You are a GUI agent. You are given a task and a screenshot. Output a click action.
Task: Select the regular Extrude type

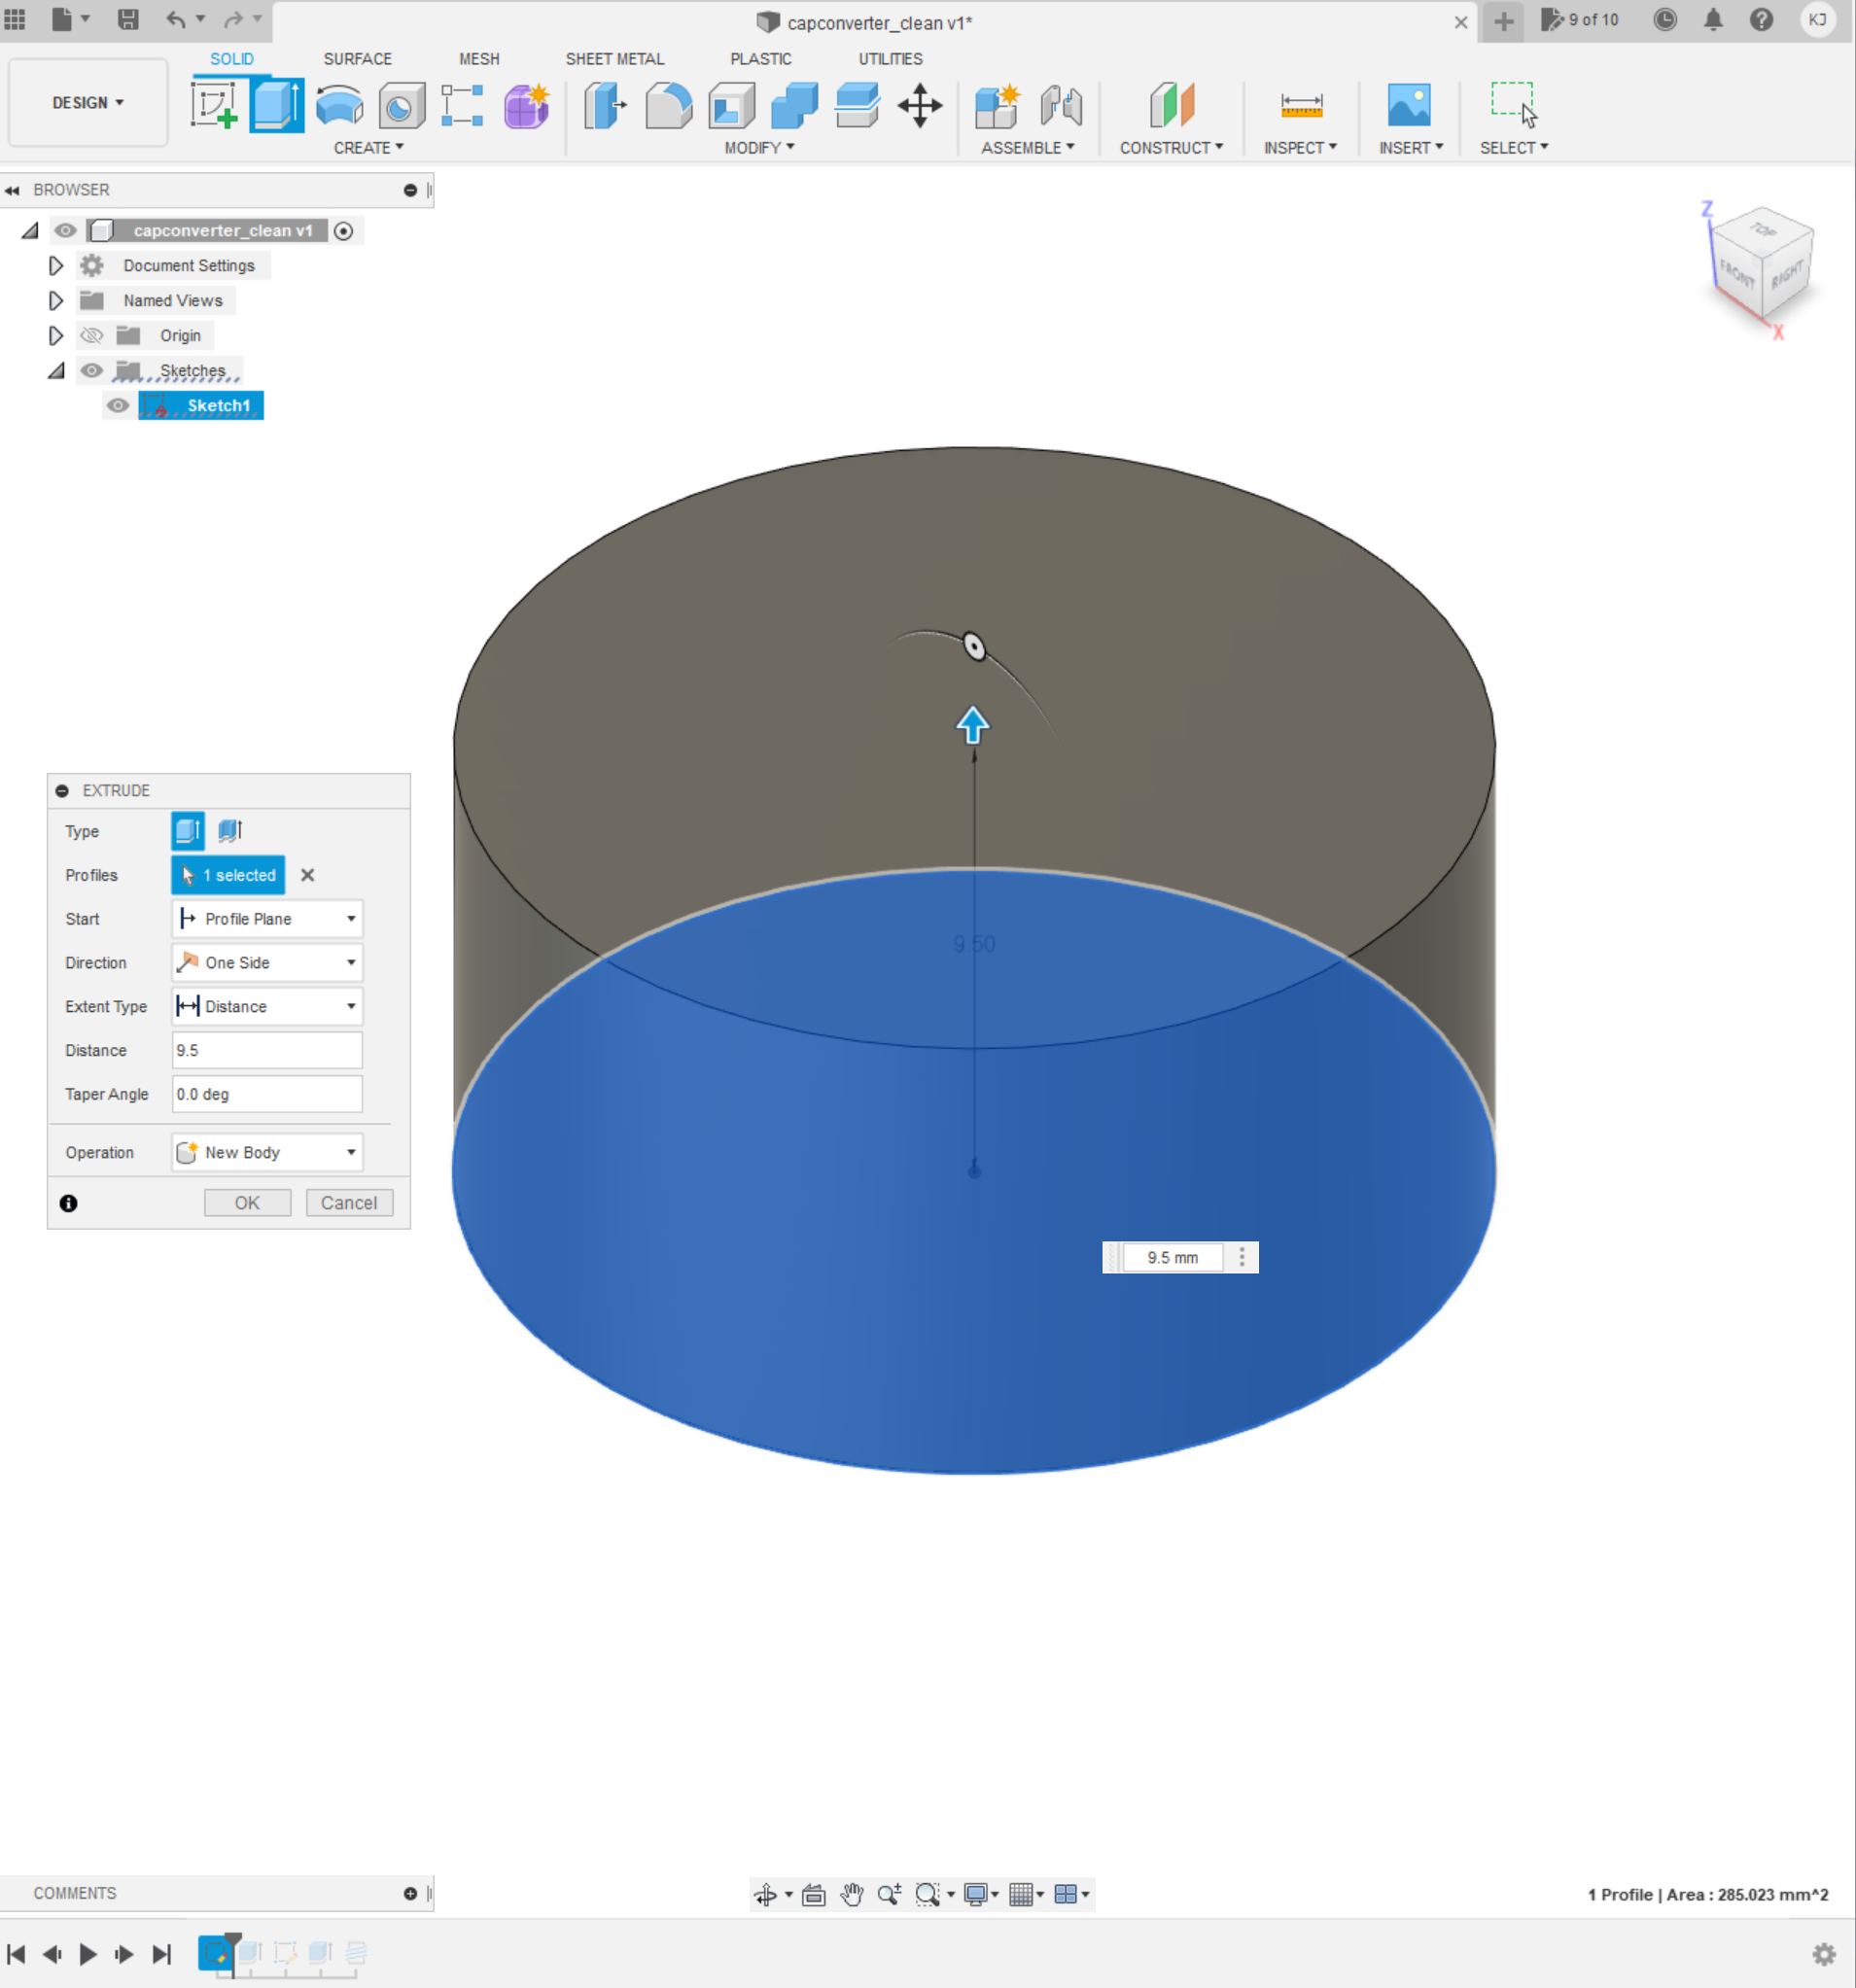[x=188, y=831]
